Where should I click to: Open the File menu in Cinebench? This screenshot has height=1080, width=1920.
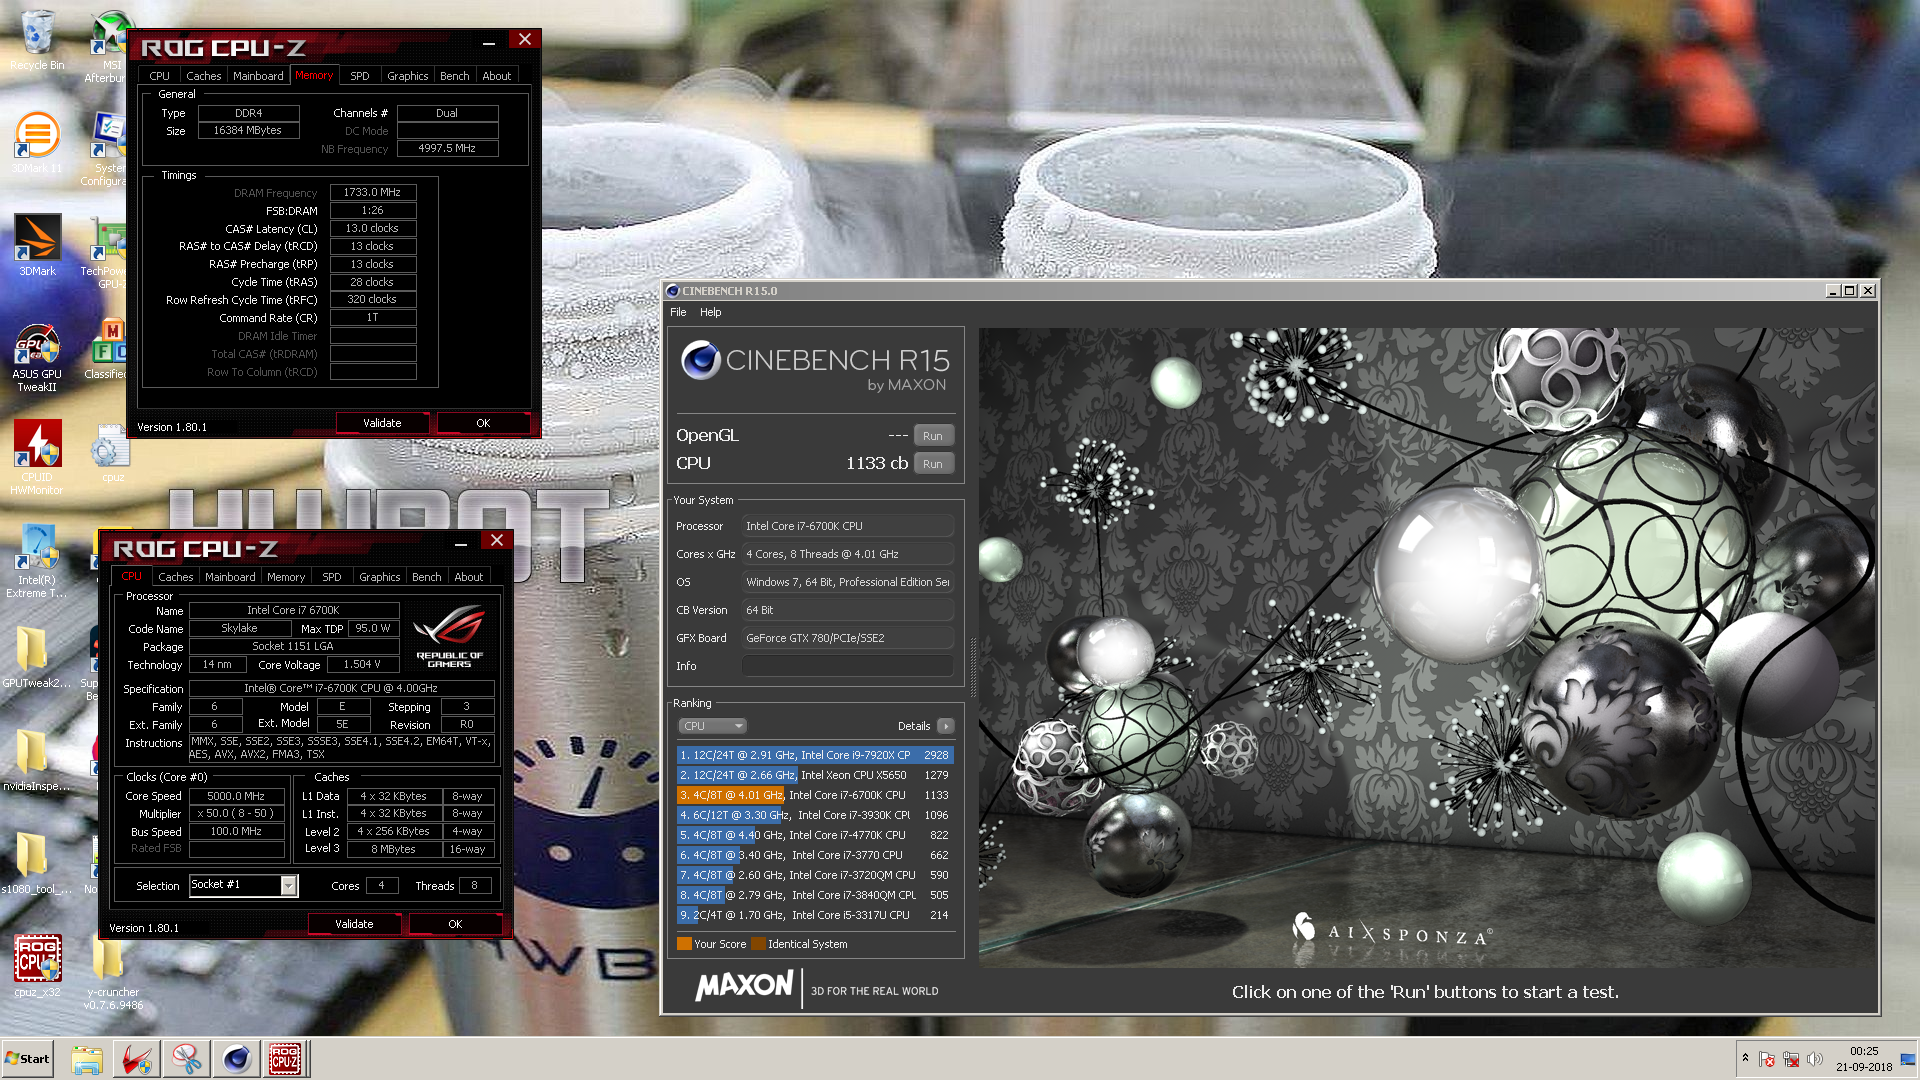click(678, 312)
